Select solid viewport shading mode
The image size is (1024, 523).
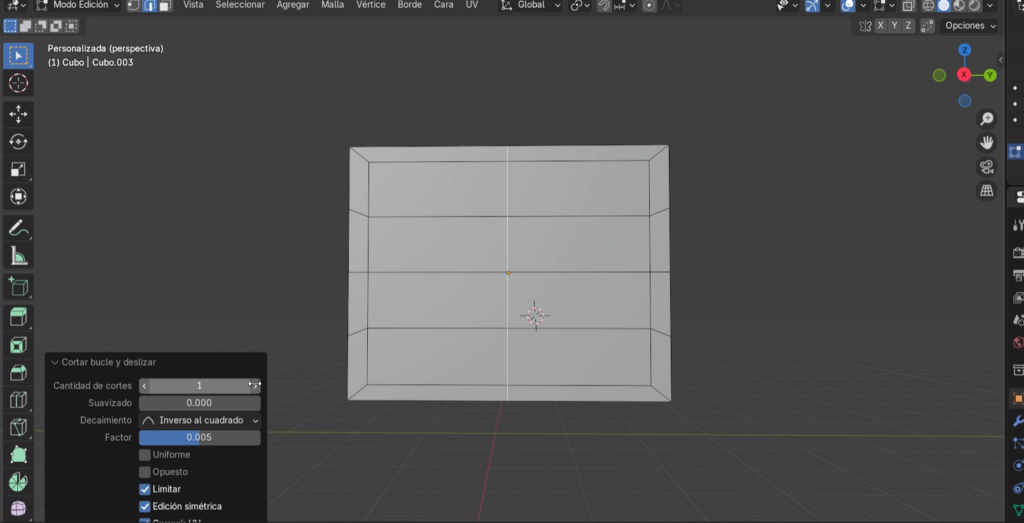coord(944,5)
